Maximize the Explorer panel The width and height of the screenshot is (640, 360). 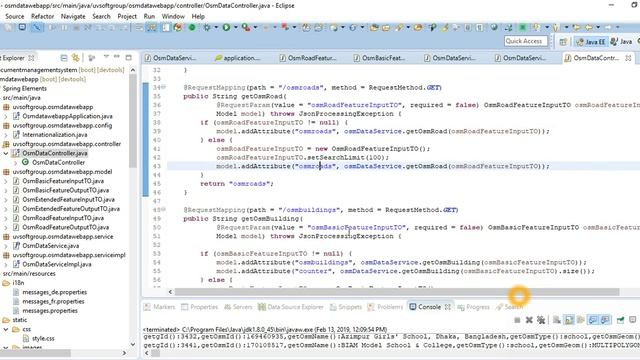tap(129, 58)
